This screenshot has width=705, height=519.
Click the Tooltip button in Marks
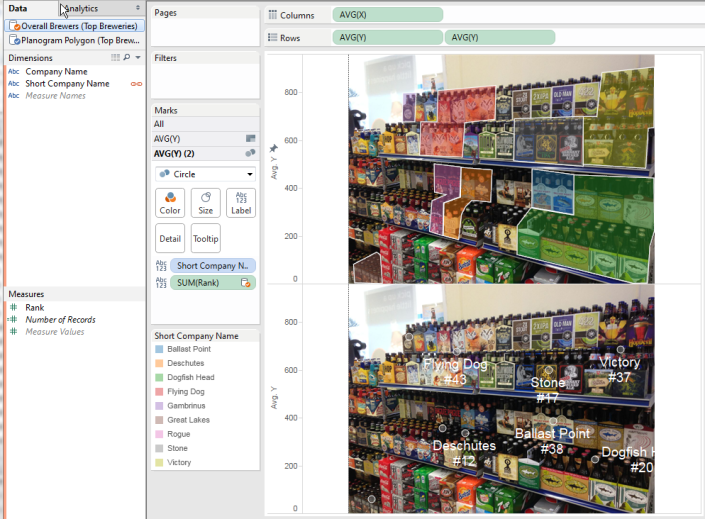coord(205,238)
